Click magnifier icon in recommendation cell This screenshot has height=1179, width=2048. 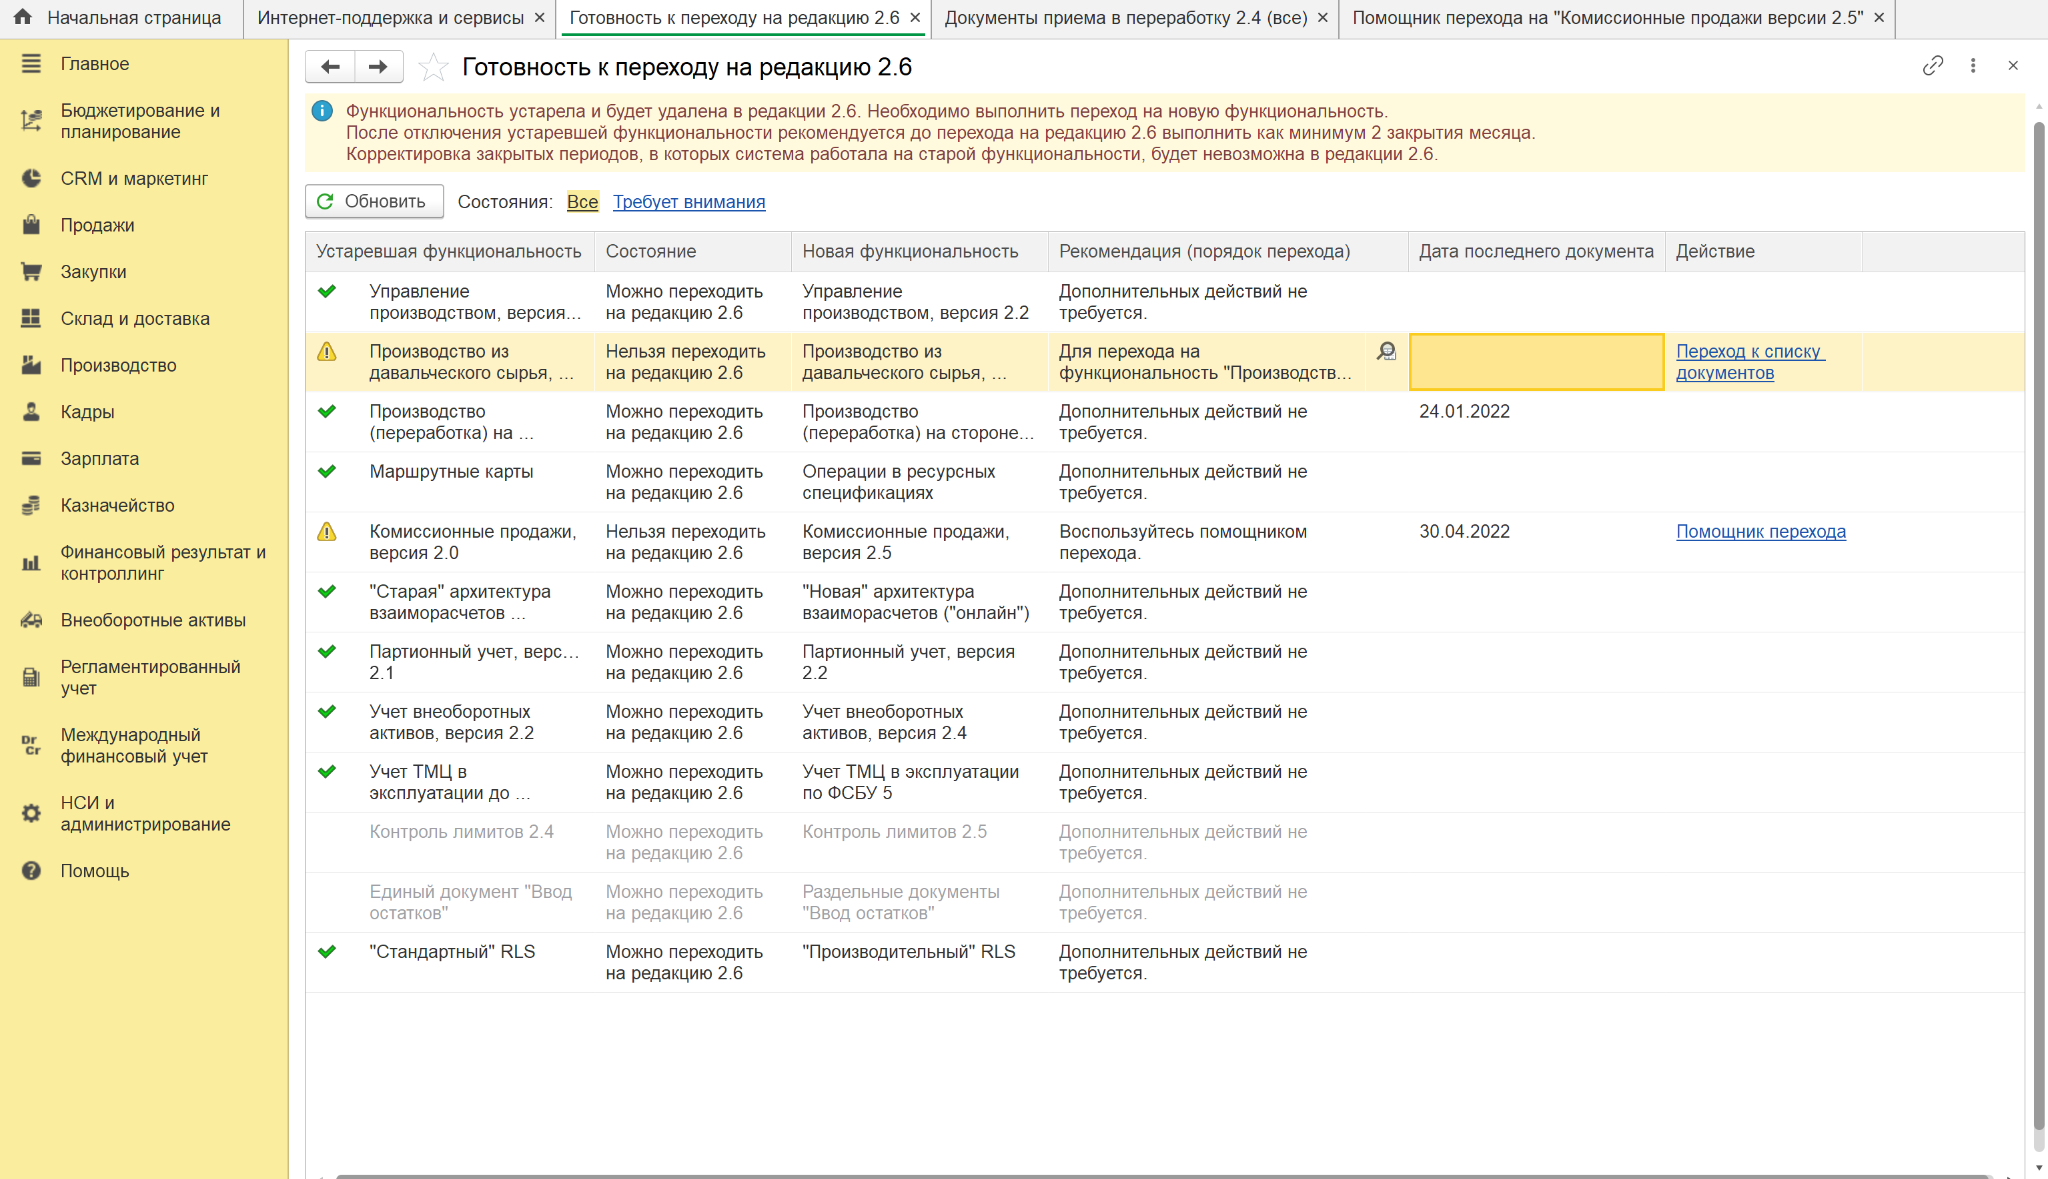pyautogui.click(x=1386, y=351)
